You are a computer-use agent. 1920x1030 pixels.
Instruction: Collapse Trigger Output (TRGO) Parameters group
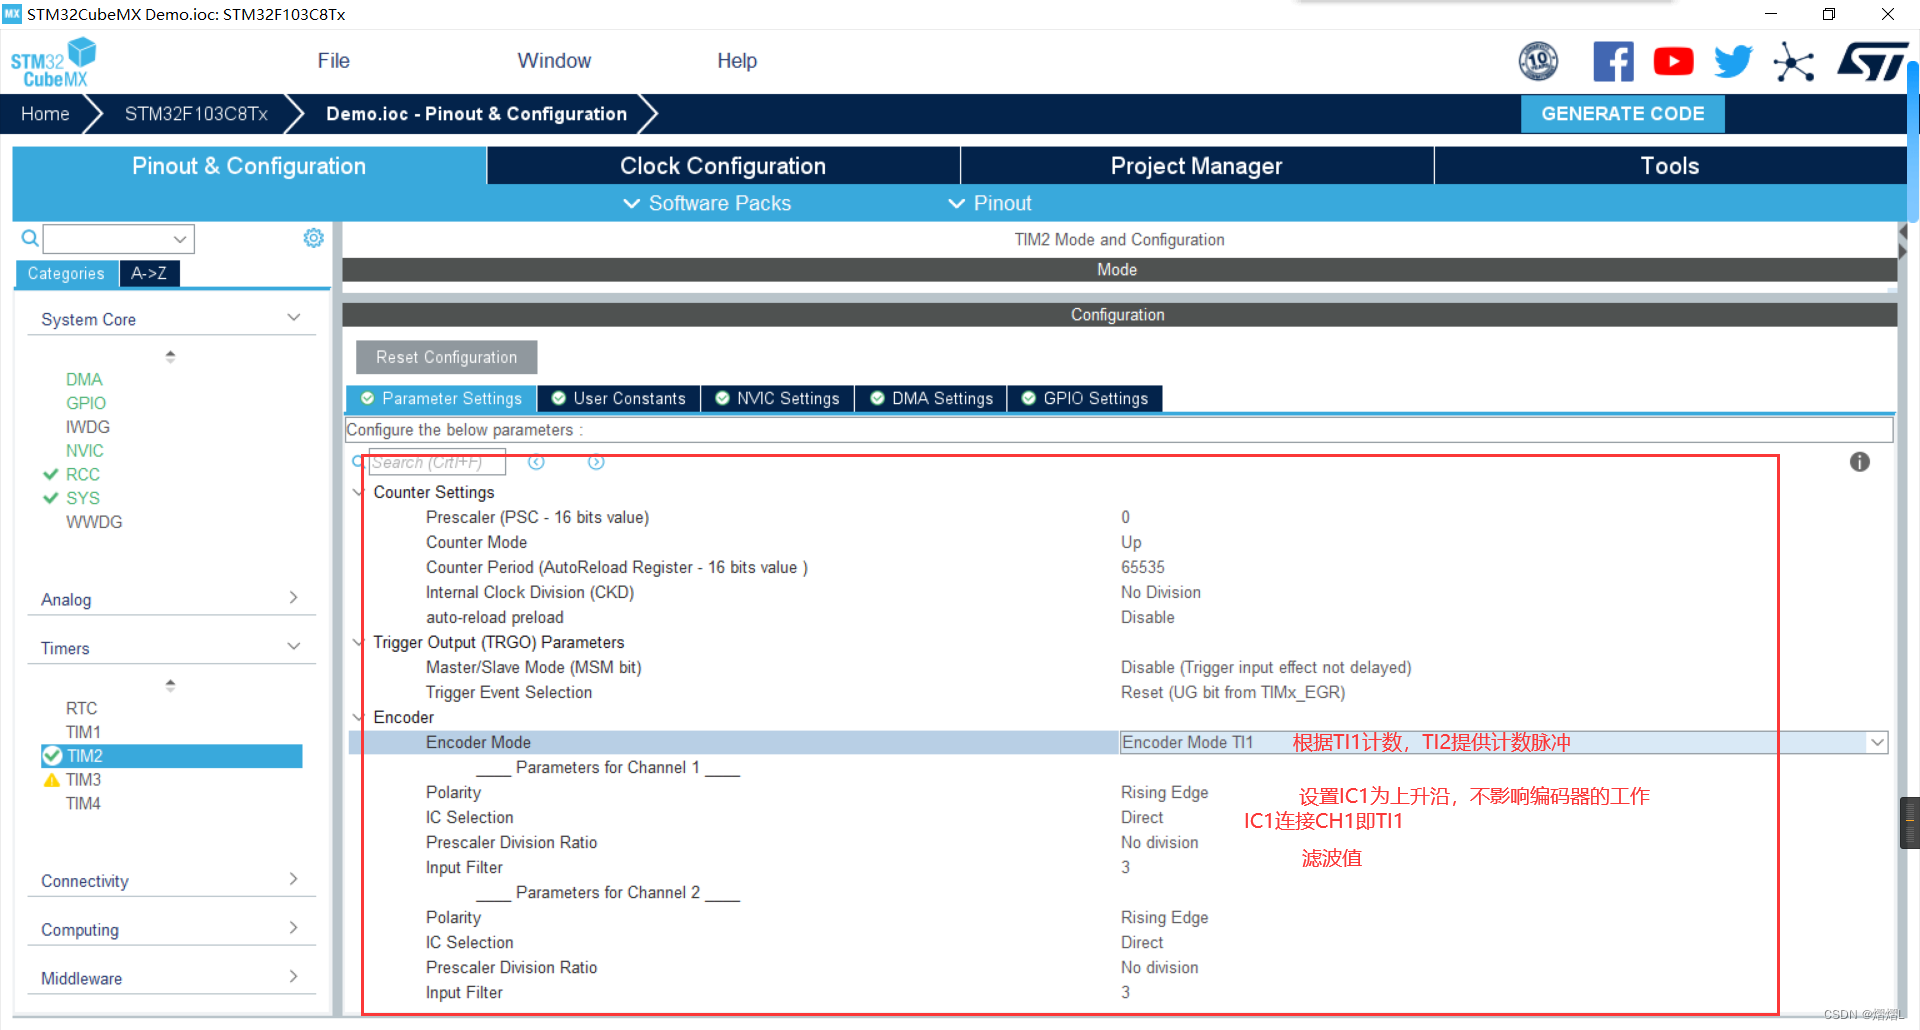358,642
